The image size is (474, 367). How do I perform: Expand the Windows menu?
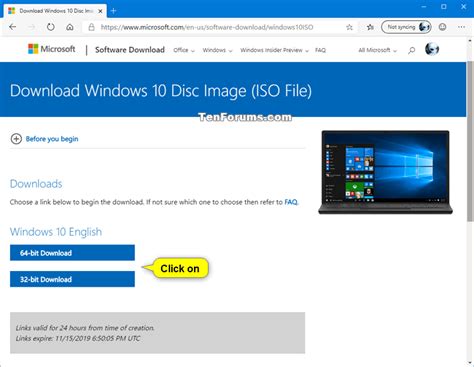tap(217, 50)
